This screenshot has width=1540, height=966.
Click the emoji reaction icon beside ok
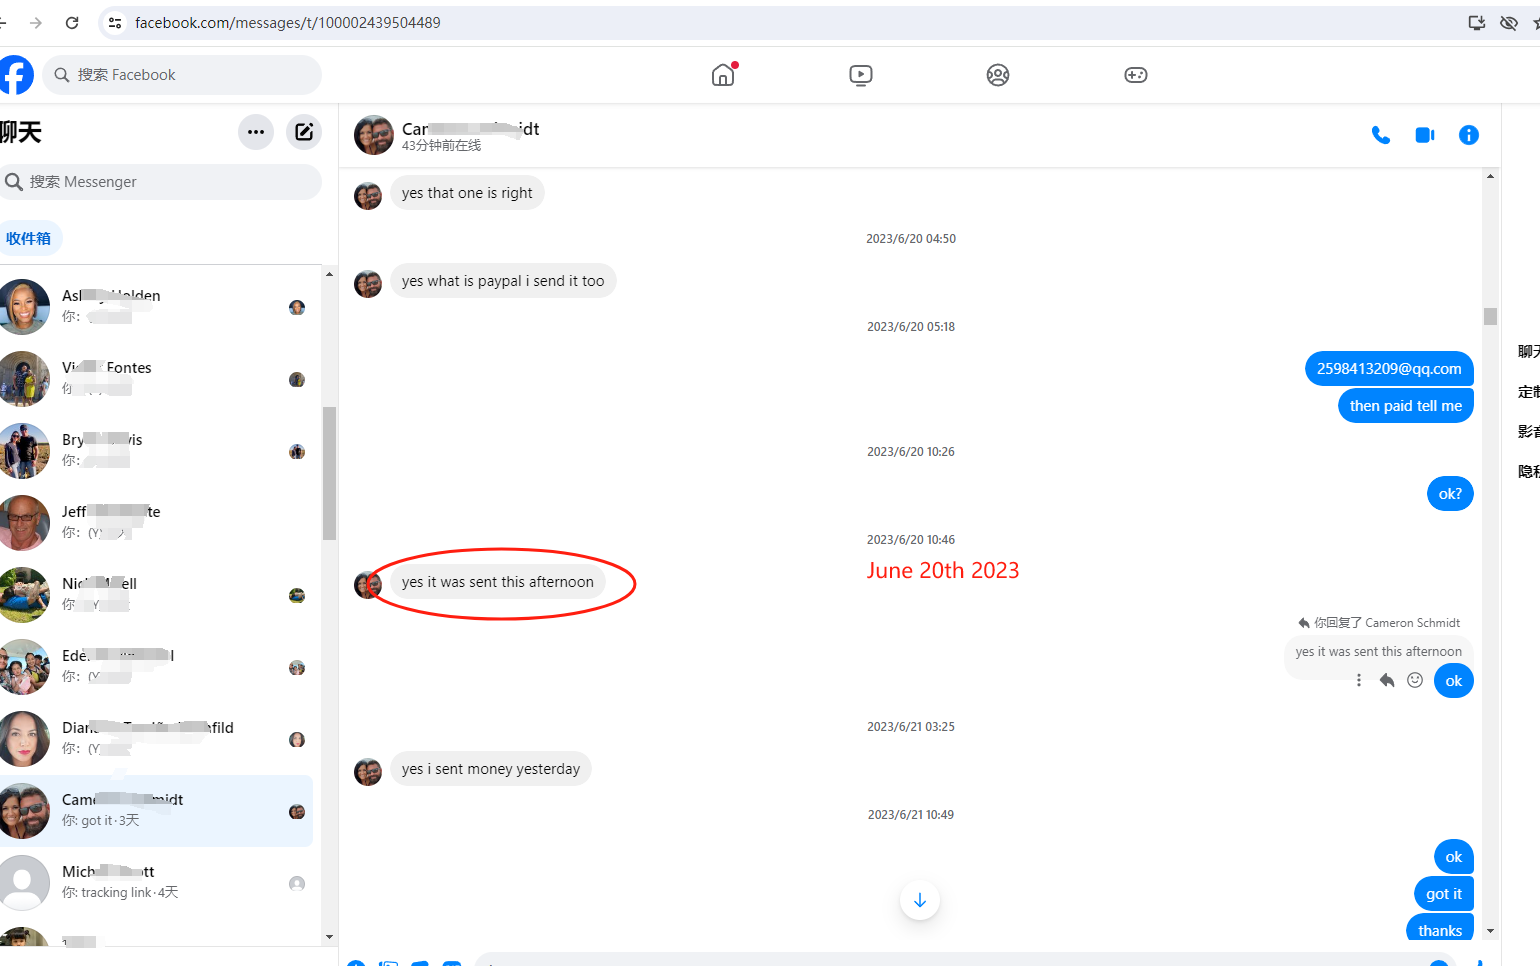coord(1415,681)
